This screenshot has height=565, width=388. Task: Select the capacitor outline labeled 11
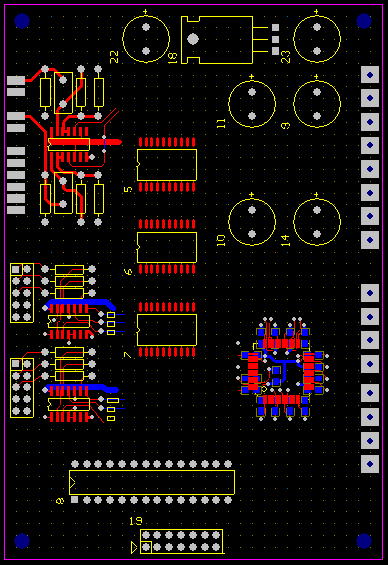(252, 104)
